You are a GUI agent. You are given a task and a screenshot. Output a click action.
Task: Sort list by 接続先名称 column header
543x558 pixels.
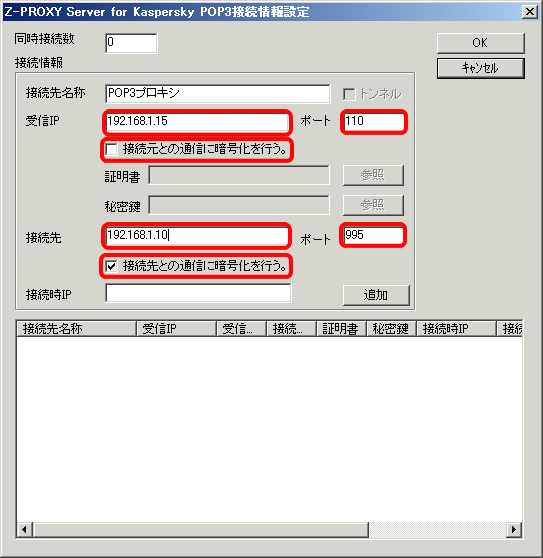tap(77, 328)
